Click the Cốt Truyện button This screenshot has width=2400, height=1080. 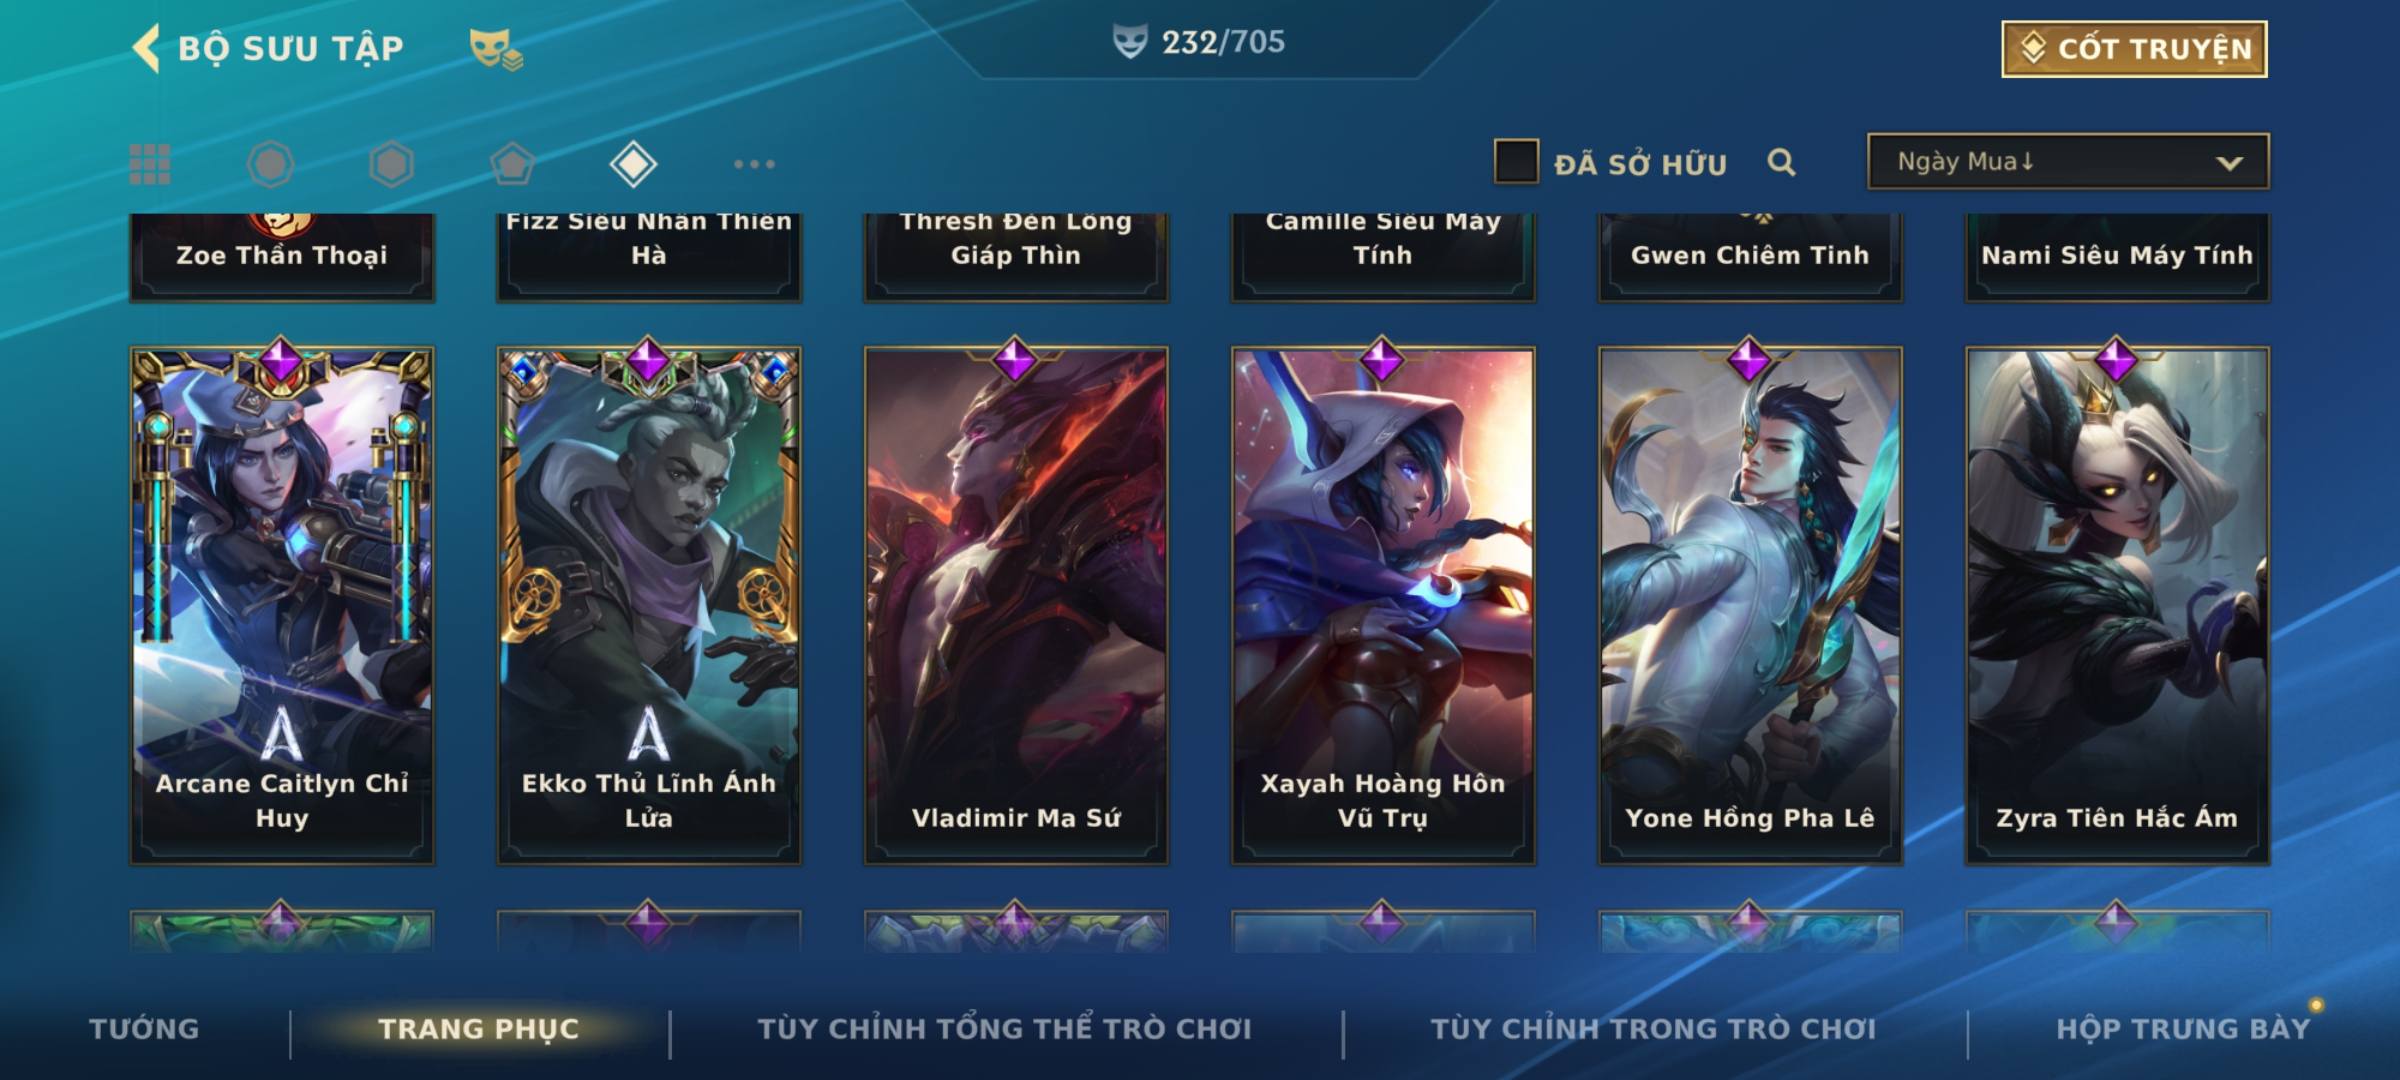tap(2134, 48)
